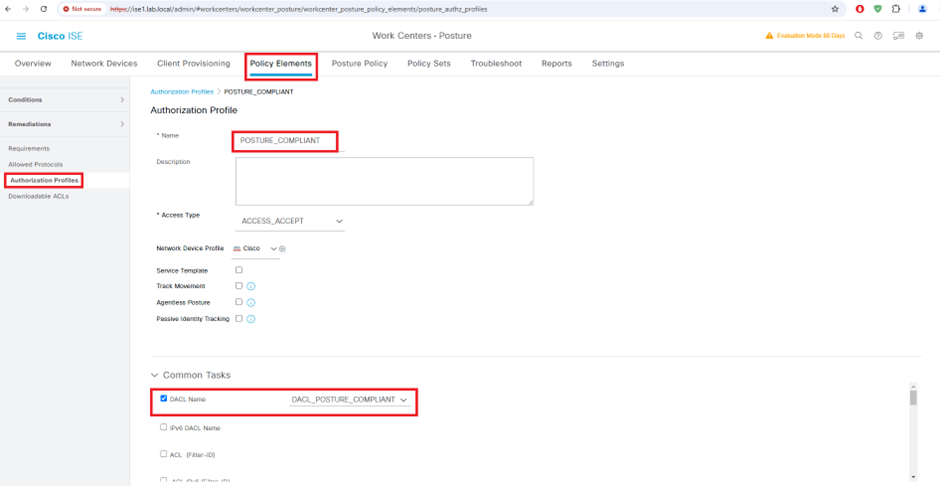Click the Authorization Profiles breadcrumb link
The width and height of the screenshot is (940, 486).
[182, 92]
